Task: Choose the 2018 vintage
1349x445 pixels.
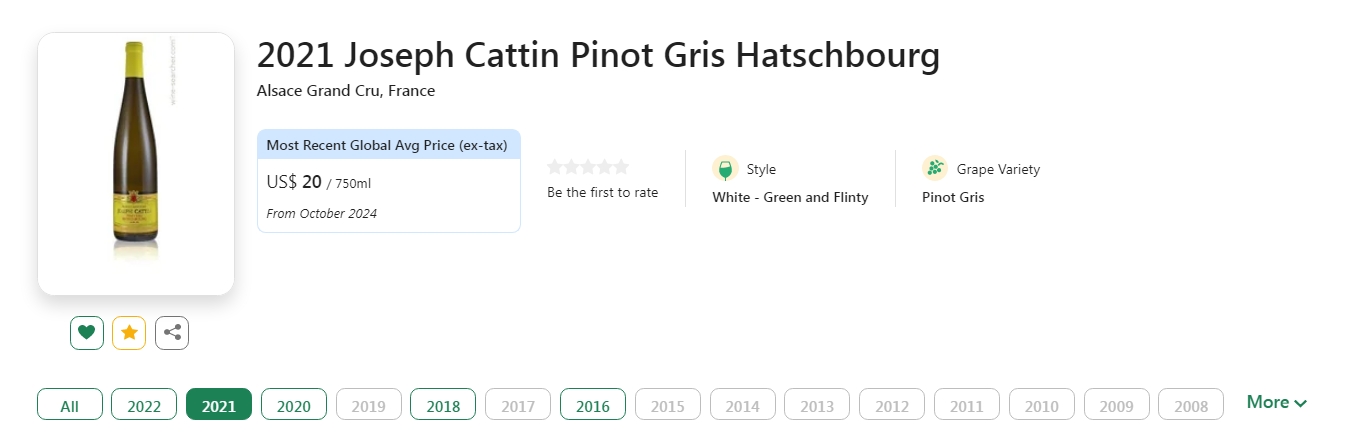Action: point(443,405)
